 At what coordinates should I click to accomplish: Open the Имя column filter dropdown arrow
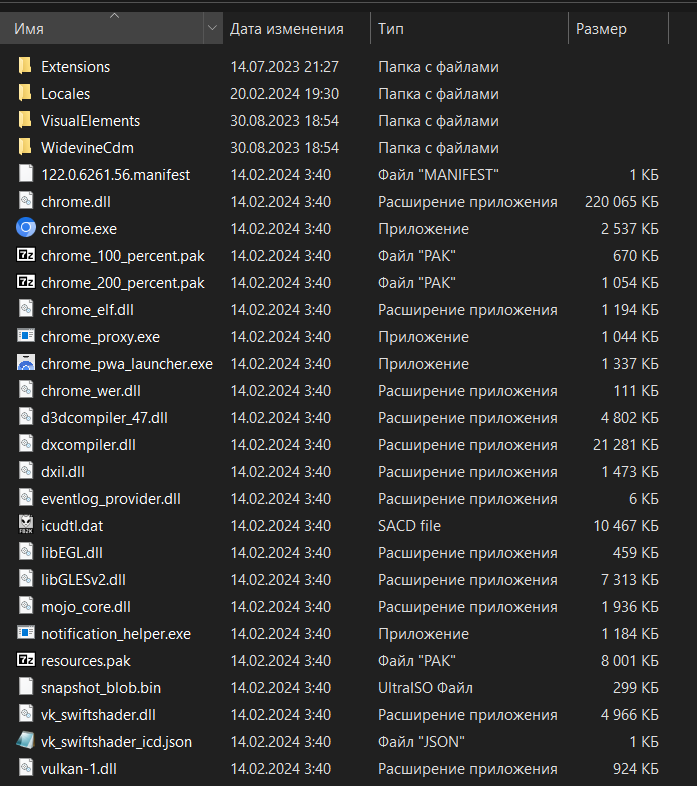click(x=213, y=28)
